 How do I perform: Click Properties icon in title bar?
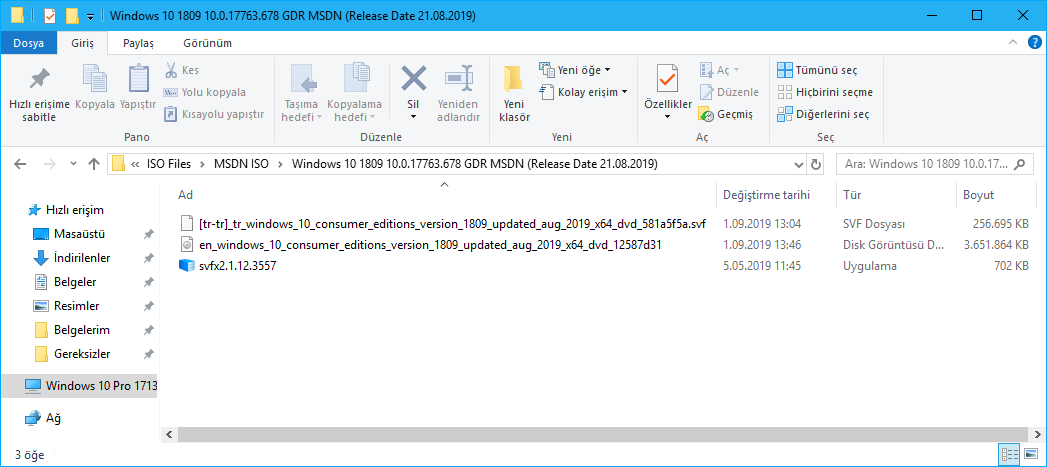point(49,15)
